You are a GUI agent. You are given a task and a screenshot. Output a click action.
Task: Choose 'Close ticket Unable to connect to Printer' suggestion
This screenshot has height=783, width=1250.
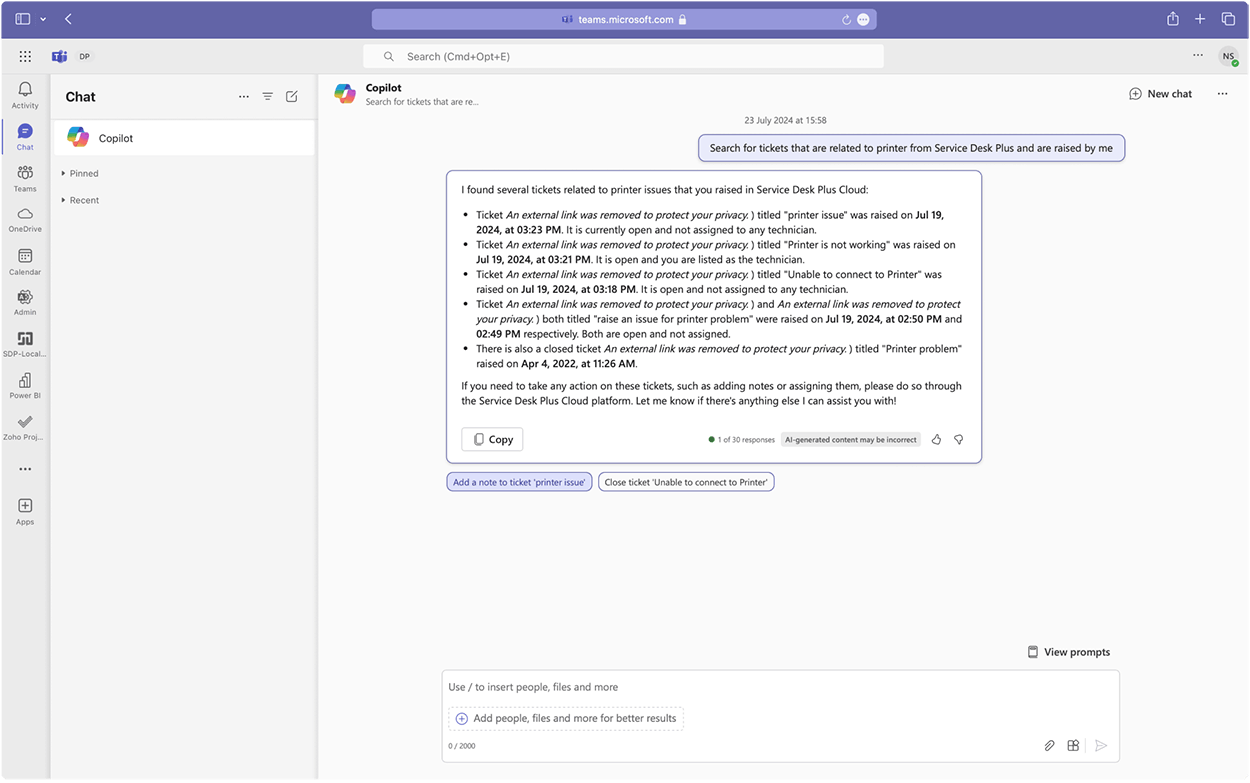[x=686, y=482]
